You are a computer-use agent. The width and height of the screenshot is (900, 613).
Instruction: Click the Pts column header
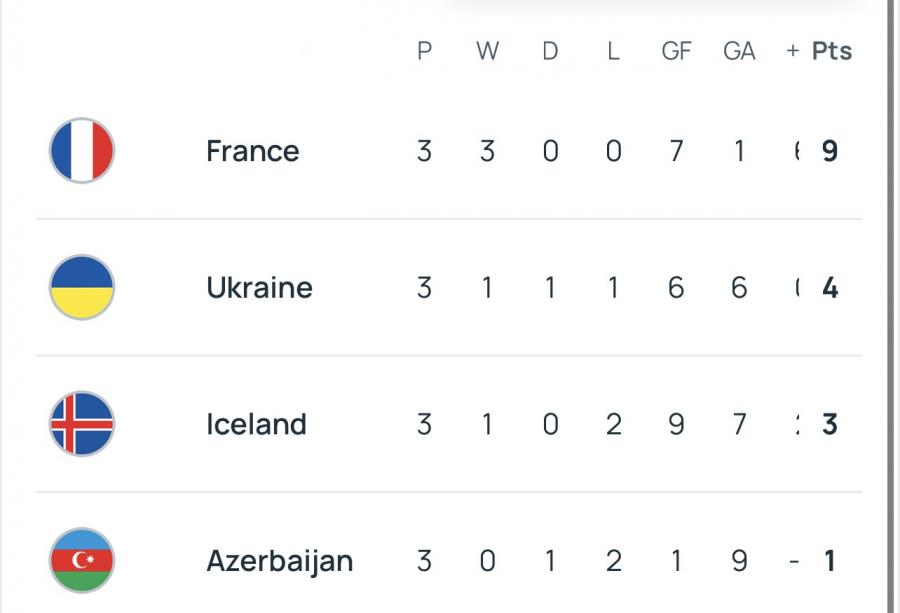pos(832,51)
